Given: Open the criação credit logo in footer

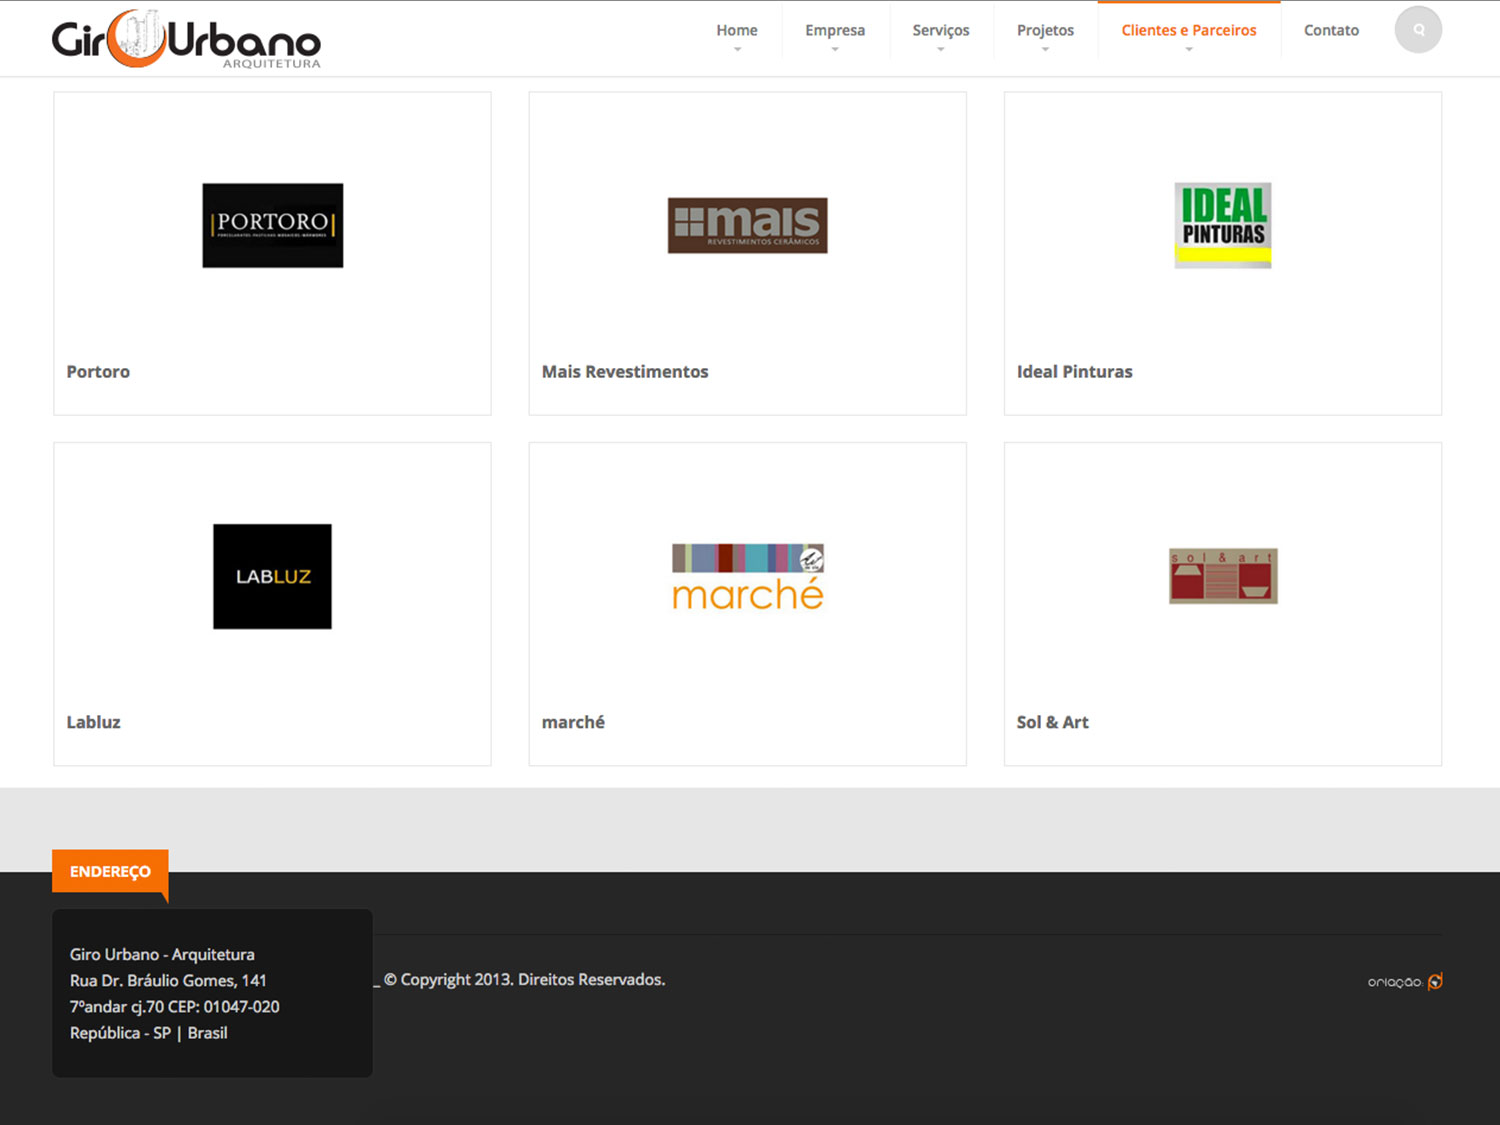Looking at the screenshot, I should [1405, 982].
